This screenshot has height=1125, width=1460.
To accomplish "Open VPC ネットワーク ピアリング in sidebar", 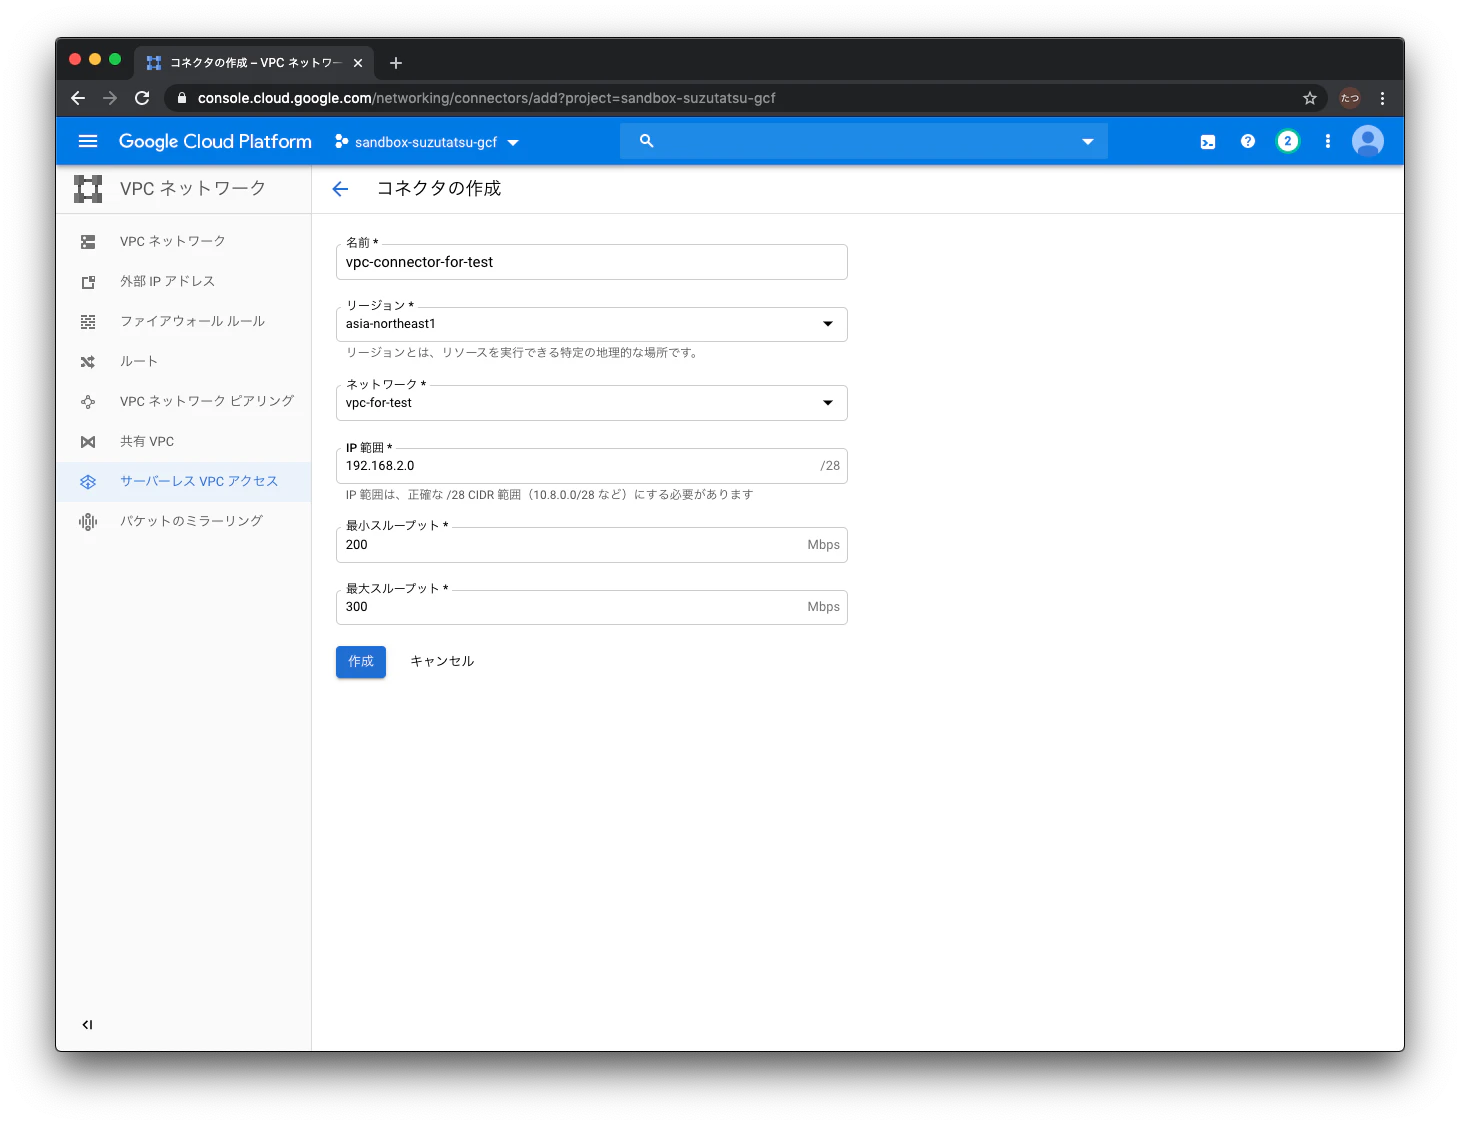I will pos(184,401).
